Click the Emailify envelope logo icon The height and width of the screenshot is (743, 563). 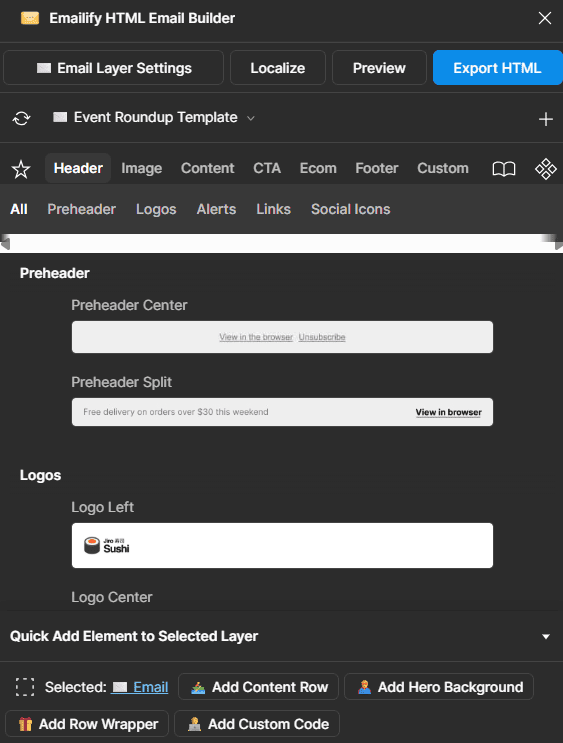(30, 18)
